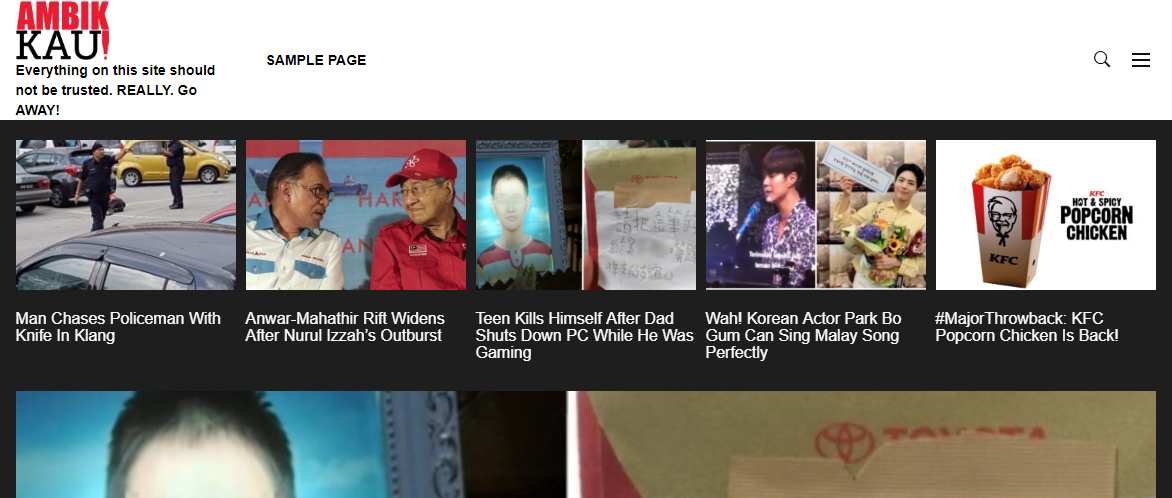
Task: Click the KFC Popcorn Chicken box thumbnail
Action: click(1046, 215)
